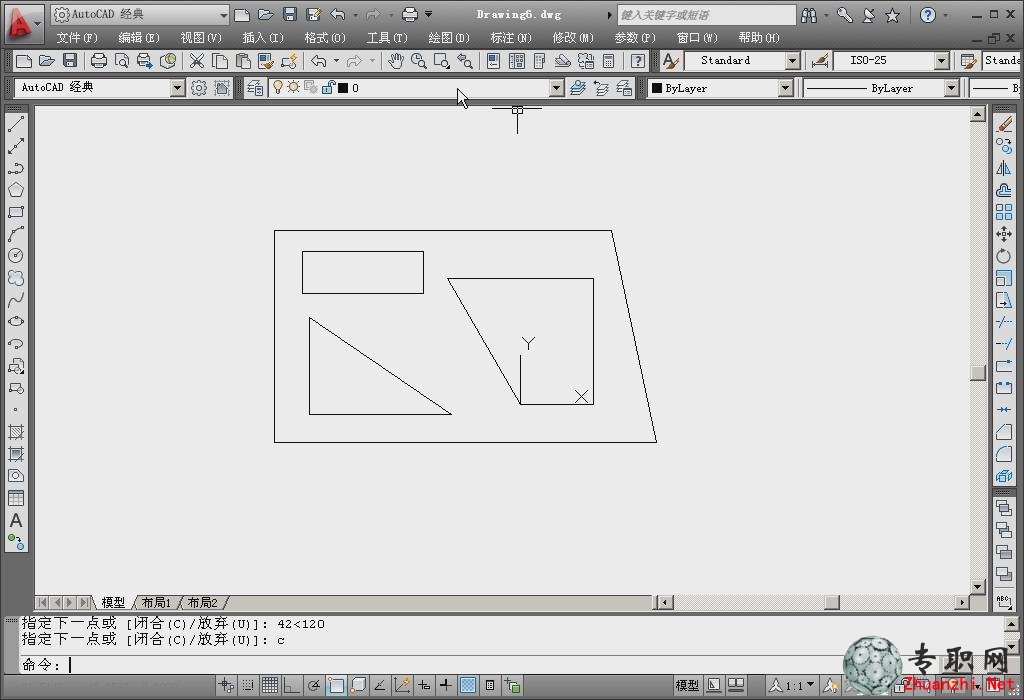
Task: Choose the Move tool
Action: click(x=1004, y=234)
